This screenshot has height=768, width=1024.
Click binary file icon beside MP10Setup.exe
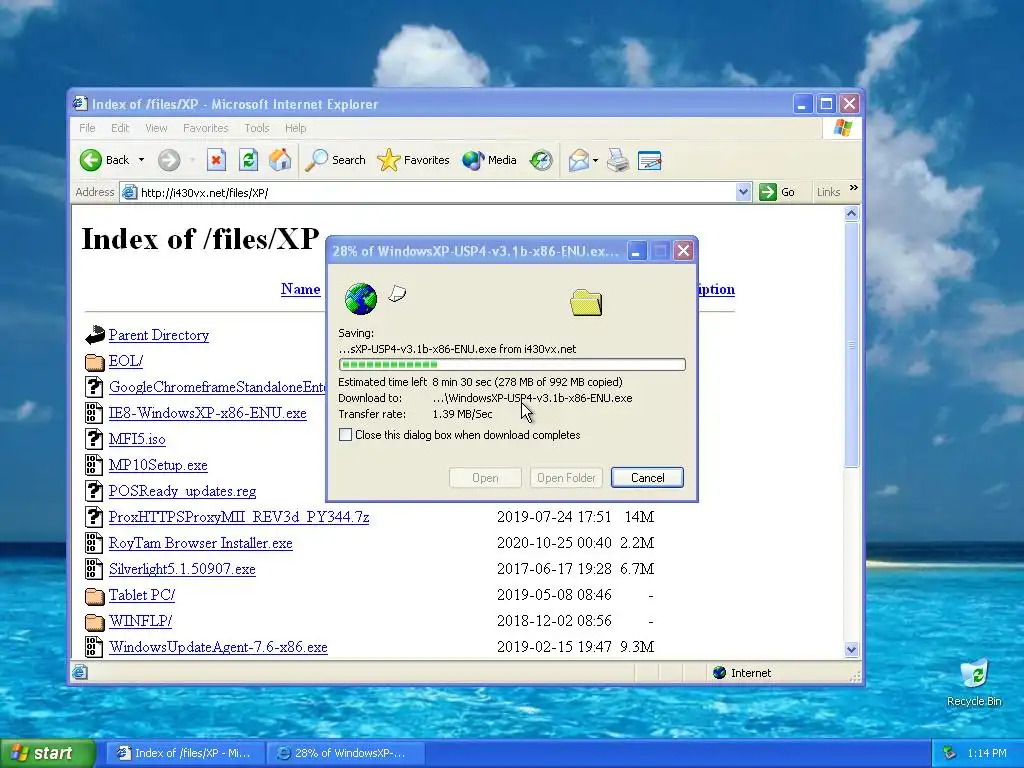coord(94,465)
